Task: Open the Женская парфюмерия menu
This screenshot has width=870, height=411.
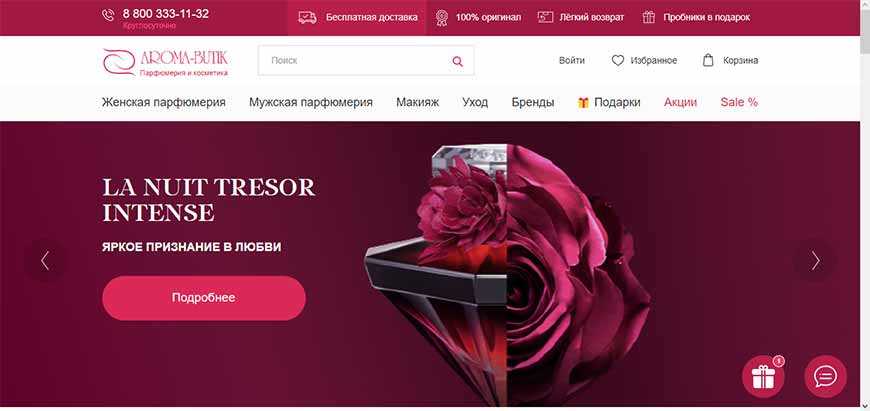Action: (x=164, y=103)
